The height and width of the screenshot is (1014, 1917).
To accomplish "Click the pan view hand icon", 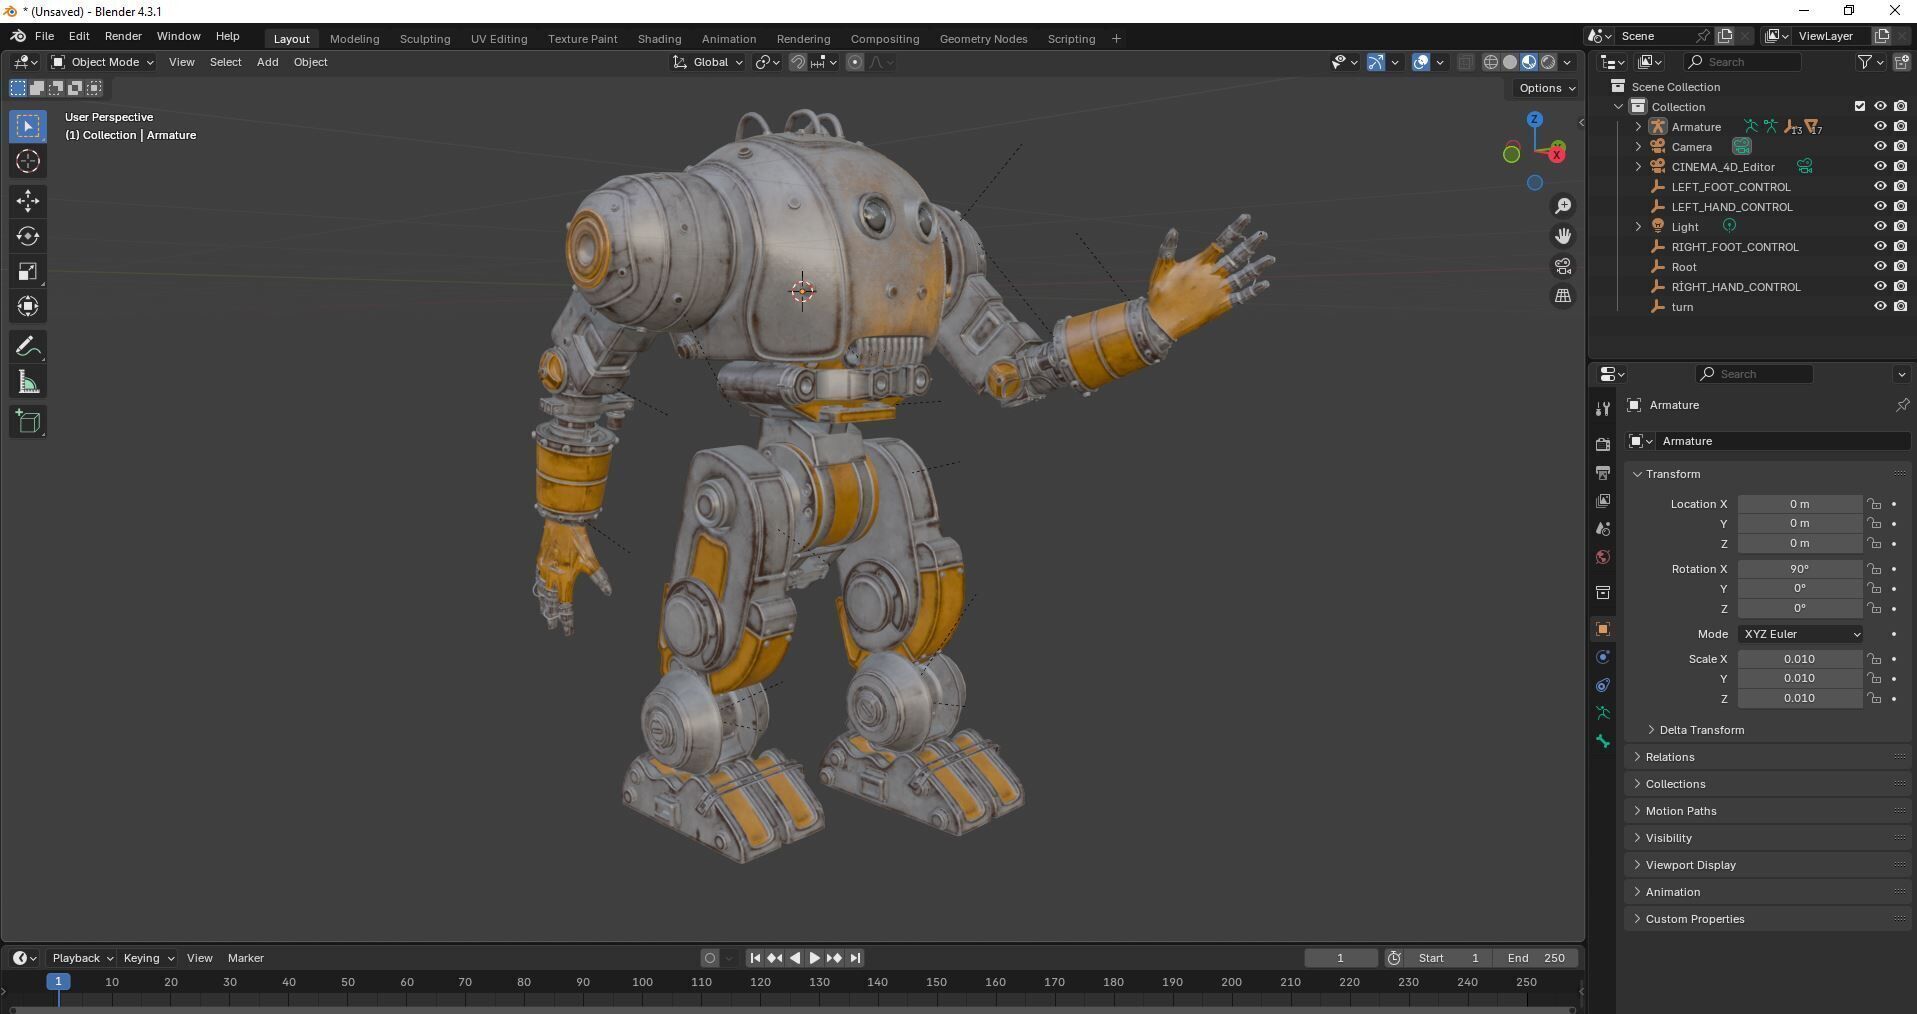I will click(1562, 236).
